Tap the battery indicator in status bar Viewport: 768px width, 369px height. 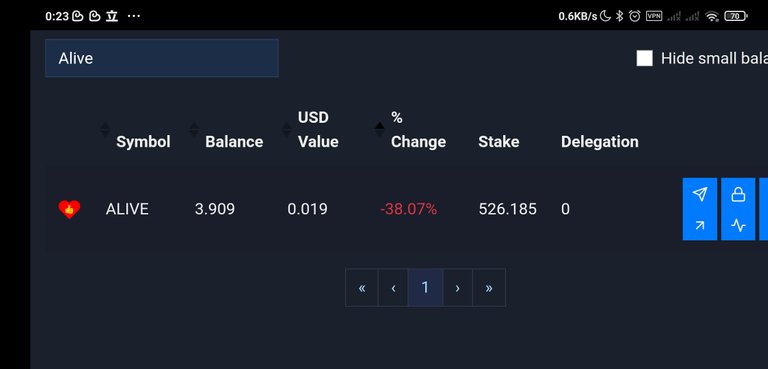736,16
